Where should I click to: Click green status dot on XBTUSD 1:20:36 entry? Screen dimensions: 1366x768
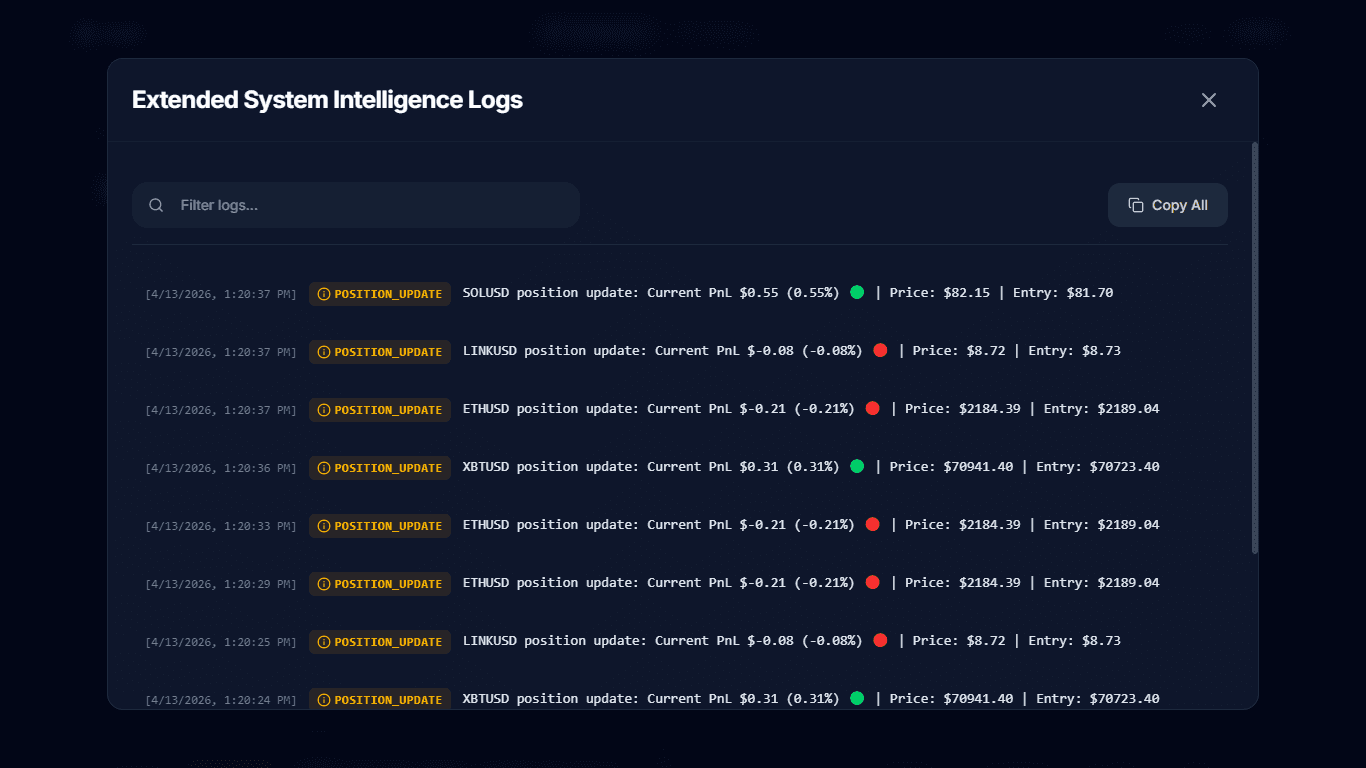point(857,466)
